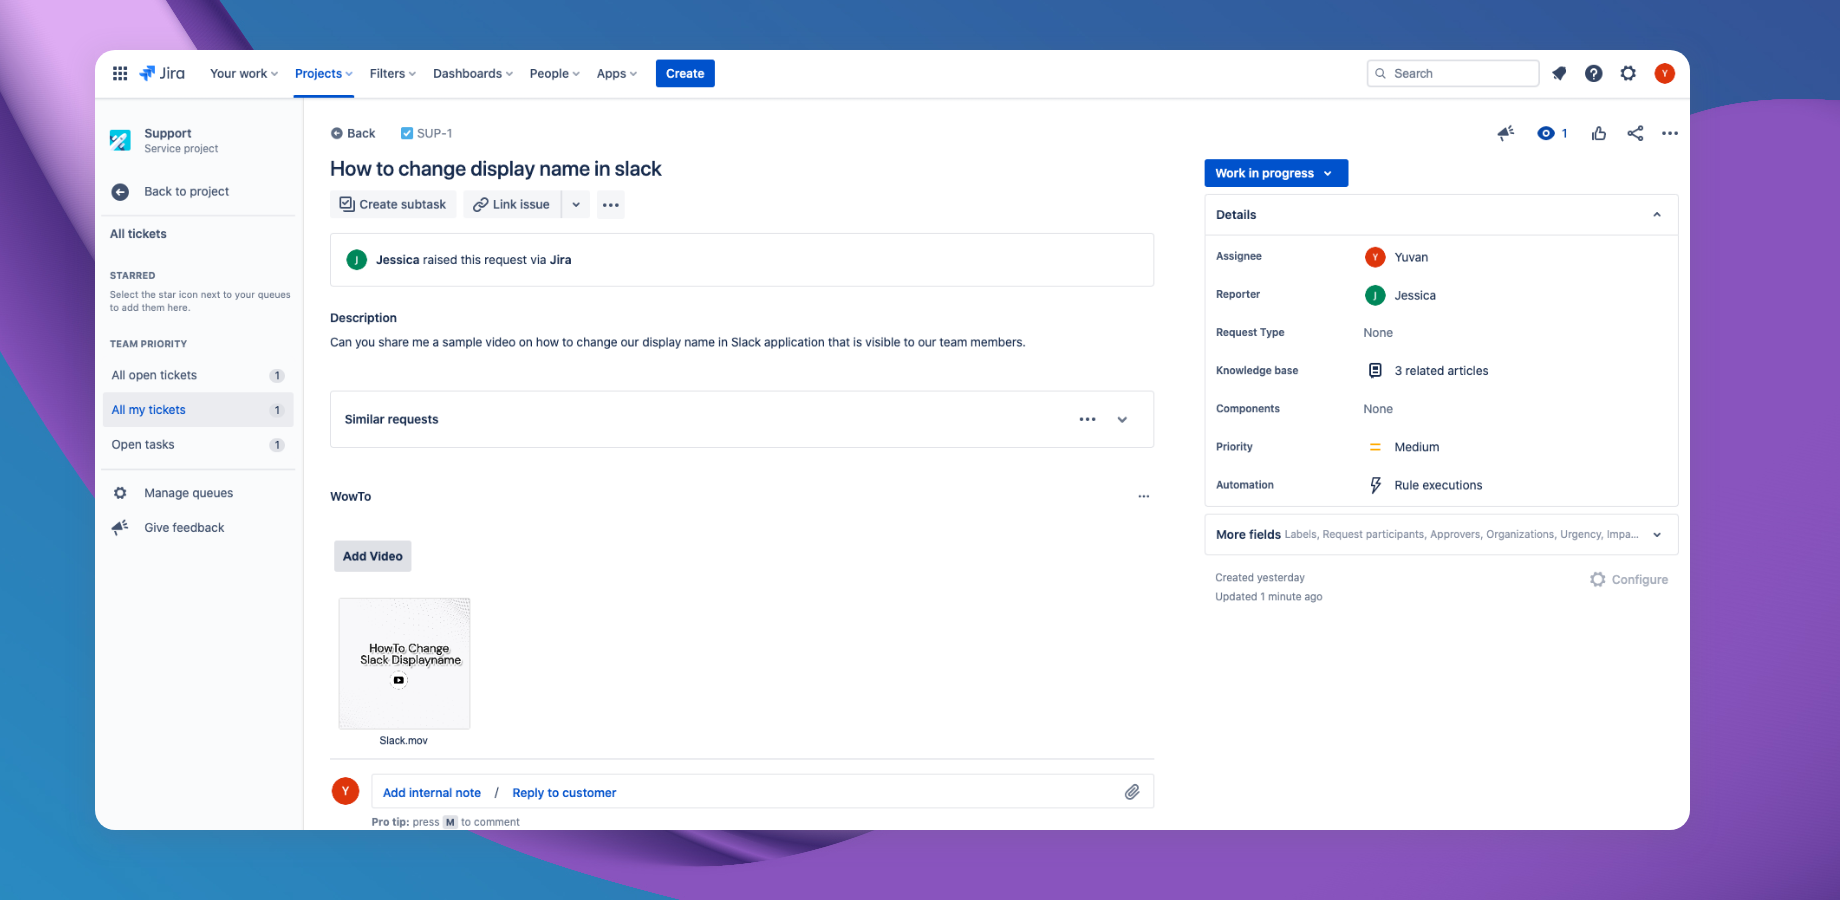Click the 3 related articles link
The width and height of the screenshot is (1840, 900).
pos(1441,370)
